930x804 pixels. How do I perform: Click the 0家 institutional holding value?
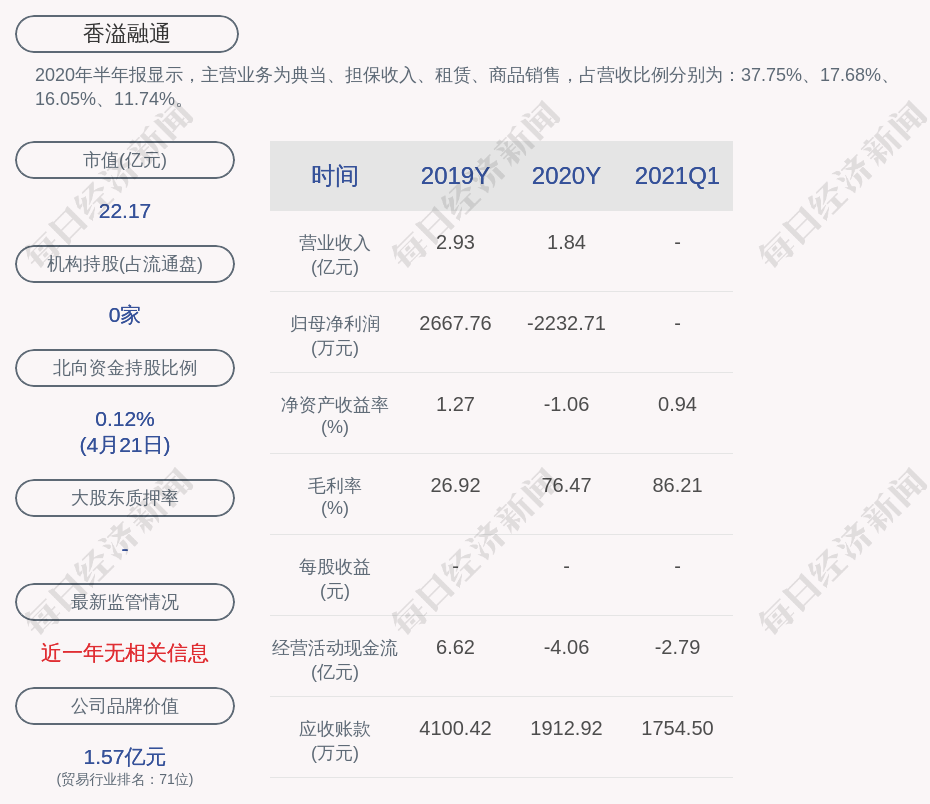(x=125, y=315)
